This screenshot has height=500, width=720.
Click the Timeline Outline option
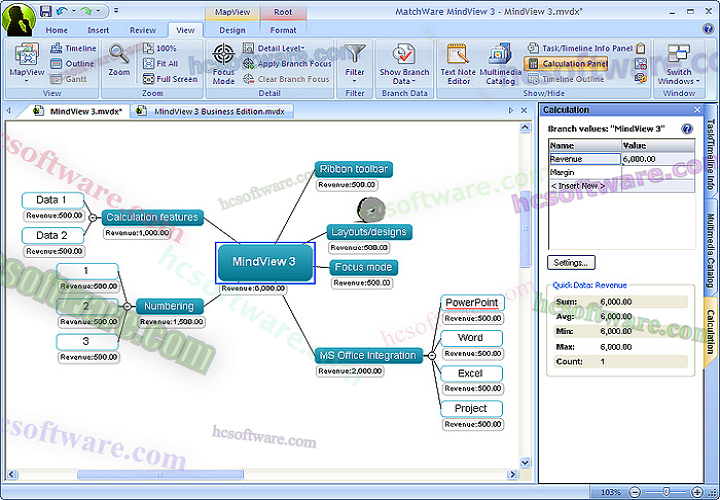(x=566, y=79)
